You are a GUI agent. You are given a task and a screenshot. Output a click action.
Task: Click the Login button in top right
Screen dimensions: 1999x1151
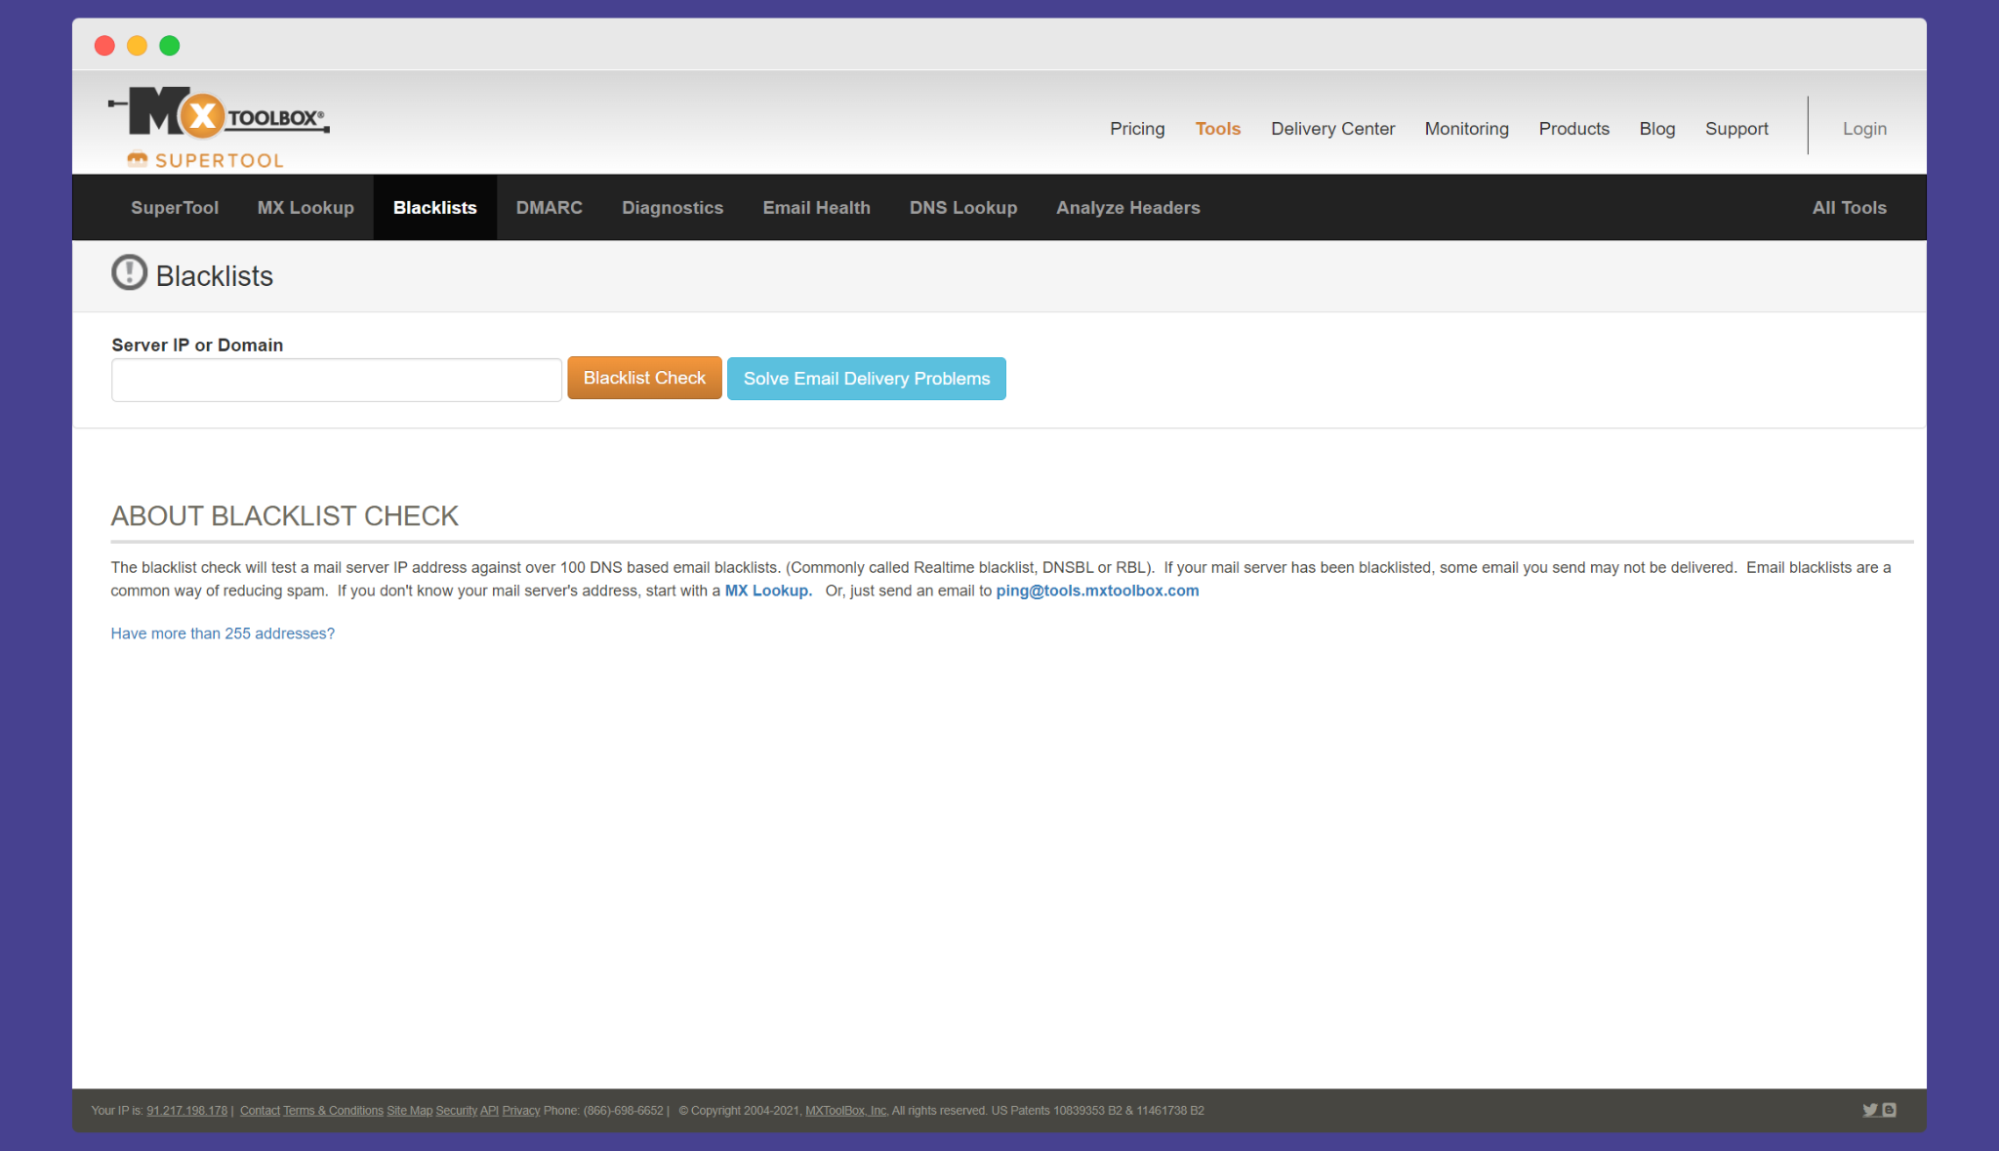click(1862, 128)
